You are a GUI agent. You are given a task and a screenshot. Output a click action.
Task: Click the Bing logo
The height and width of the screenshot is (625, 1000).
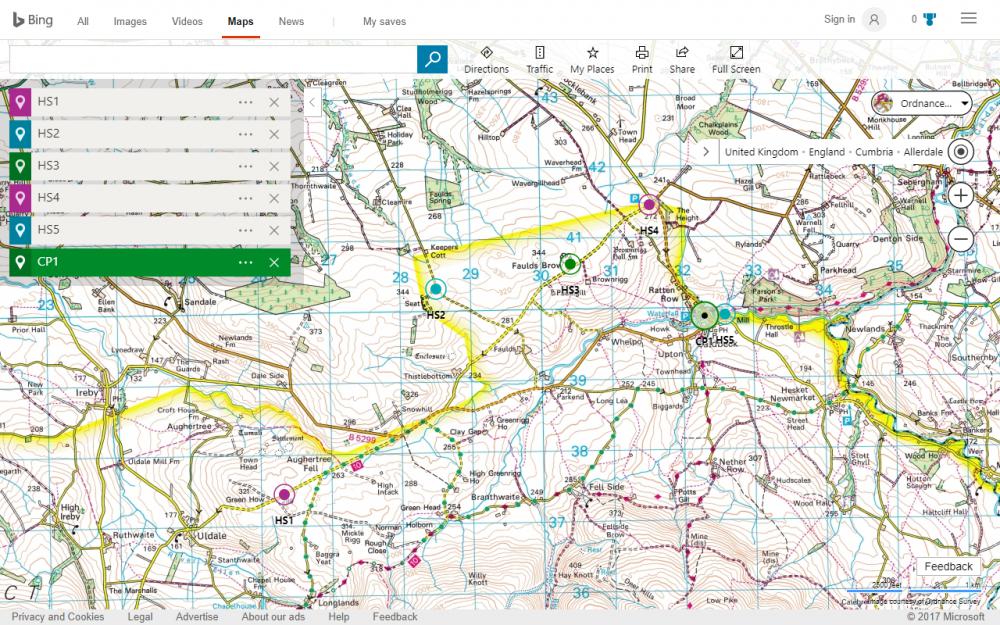coord(33,20)
